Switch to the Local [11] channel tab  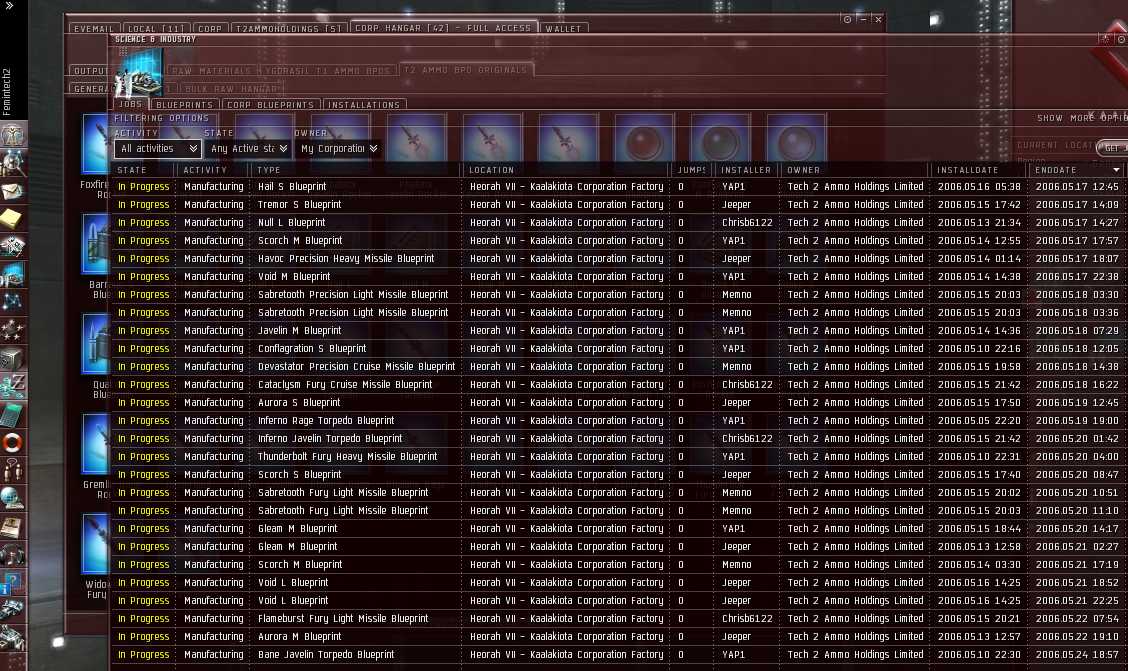tap(155, 29)
